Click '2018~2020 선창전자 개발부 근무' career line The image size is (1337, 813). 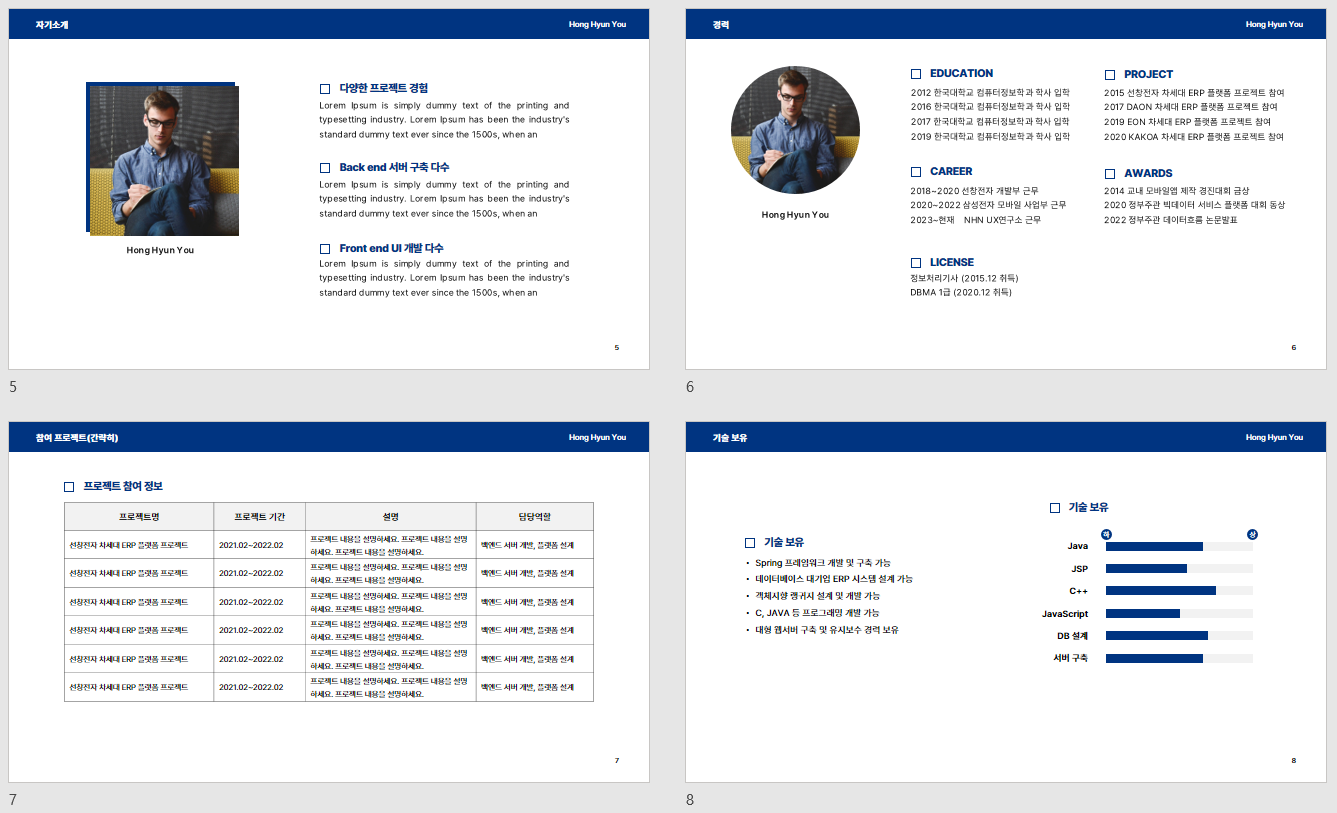pyautogui.click(x=974, y=190)
